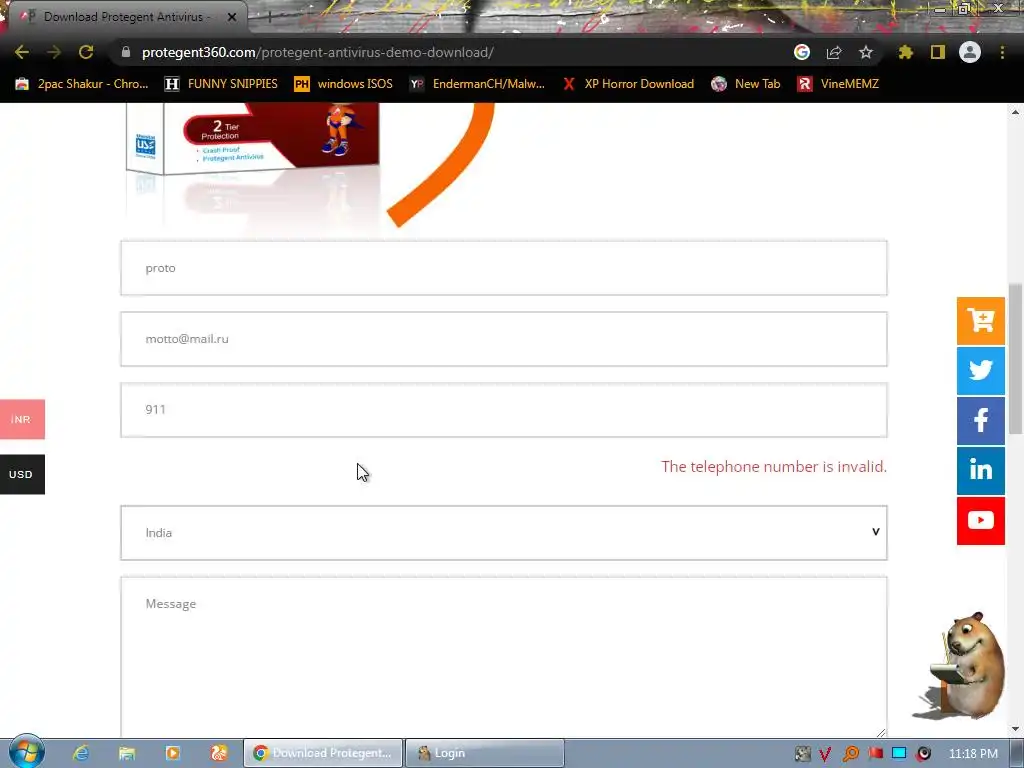The width and height of the screenshot is (1024, 768).
Task: Visit the Twitter social link
Action: pos(981,371)
